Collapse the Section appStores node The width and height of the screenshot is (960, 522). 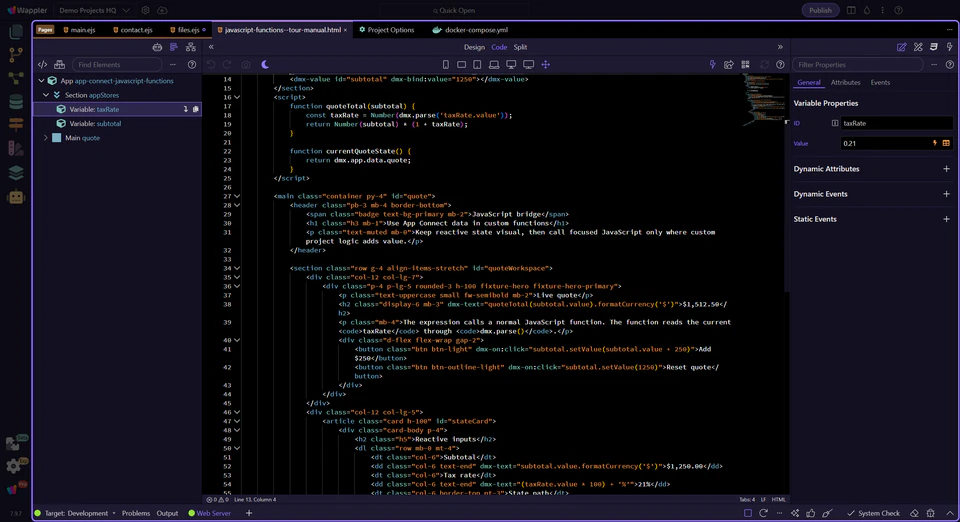(x=46, y=95)
